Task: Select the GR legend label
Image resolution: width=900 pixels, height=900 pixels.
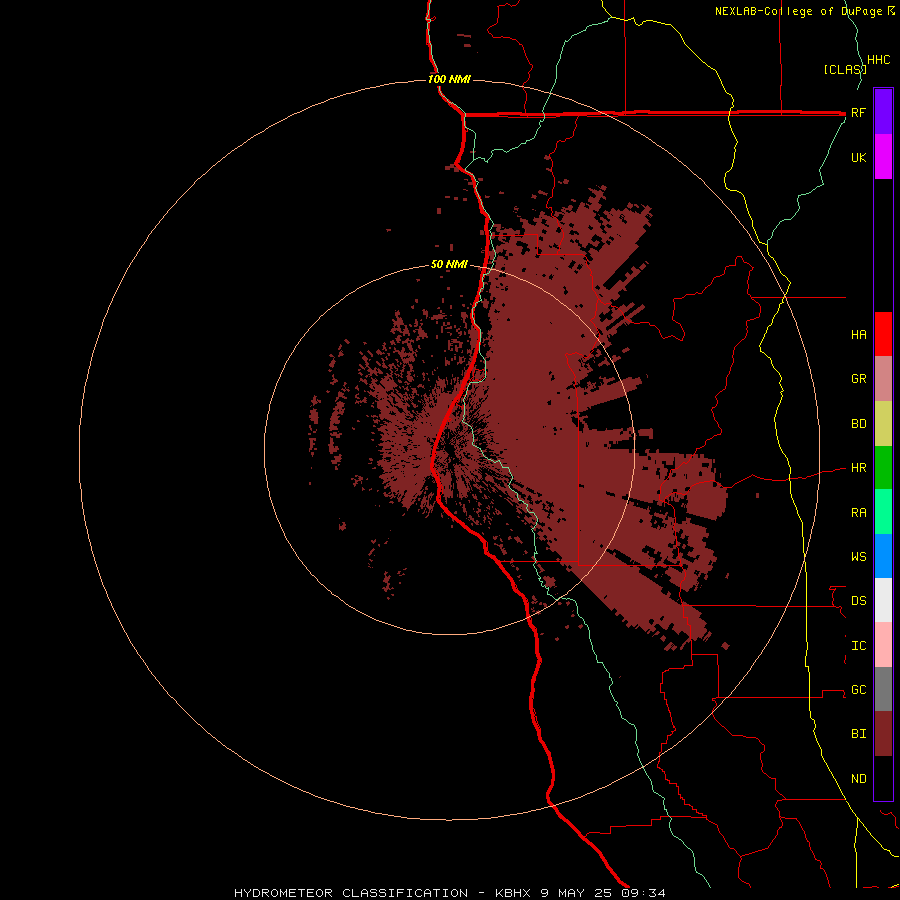Action: click(858, 379)
